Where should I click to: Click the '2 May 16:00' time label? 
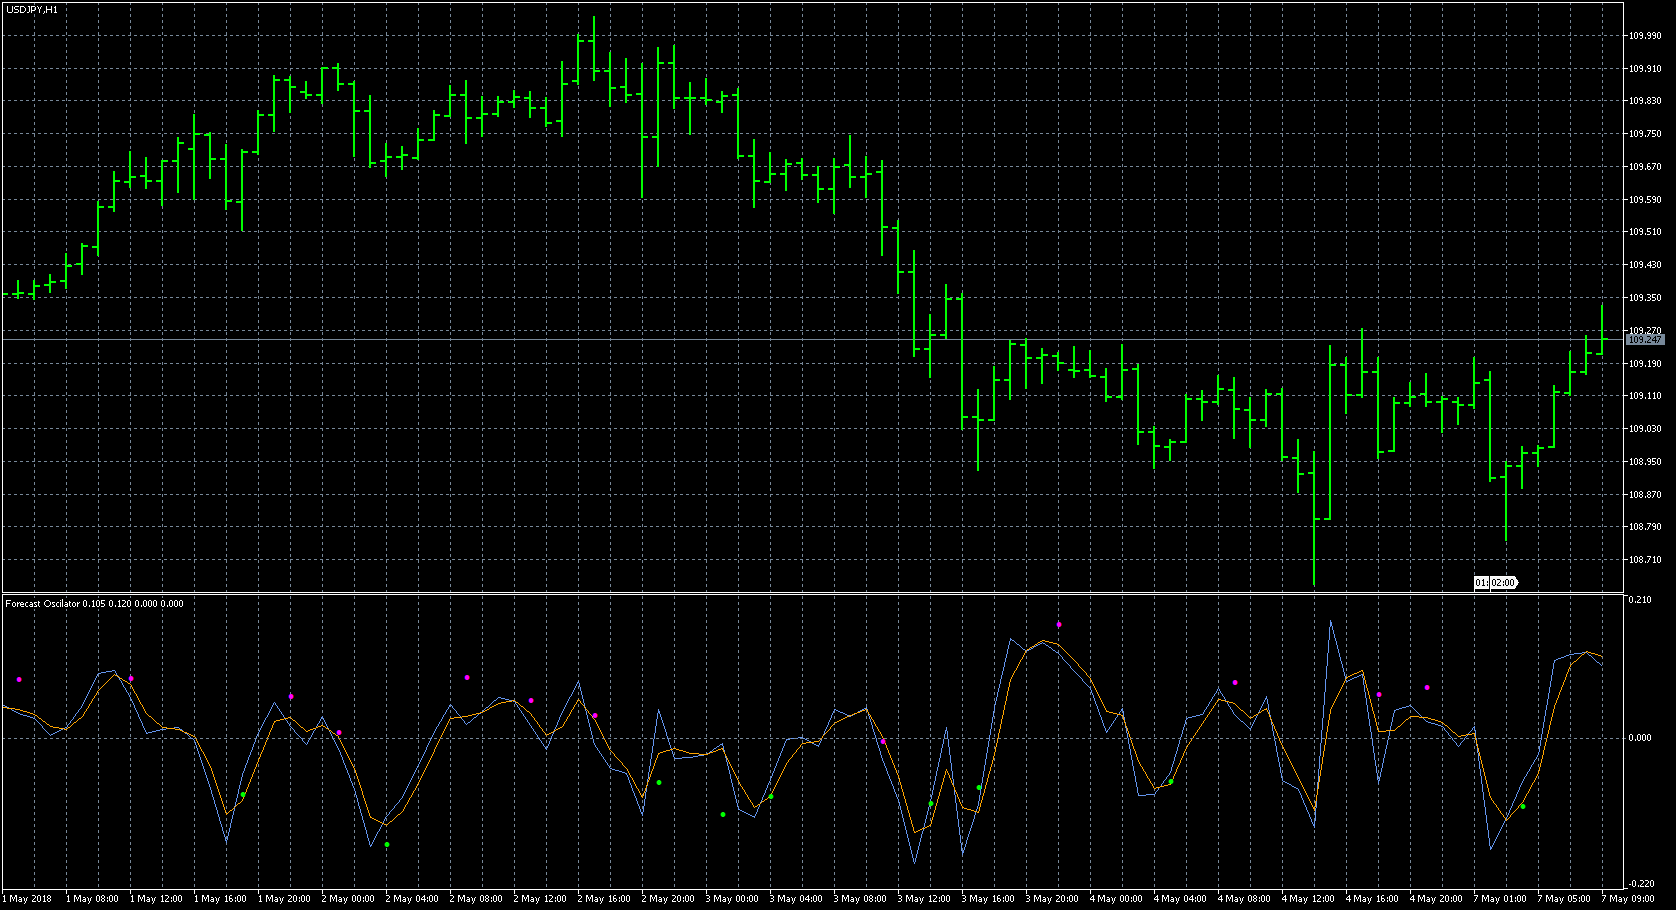(x=604, y=899)
